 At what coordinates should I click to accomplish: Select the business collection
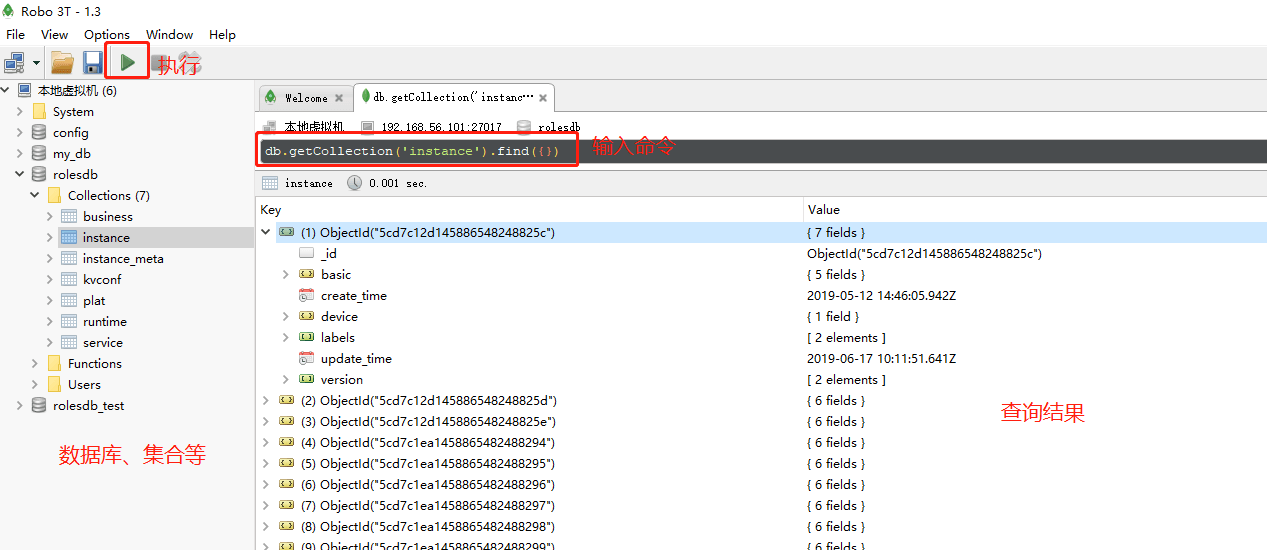[108, 216]
